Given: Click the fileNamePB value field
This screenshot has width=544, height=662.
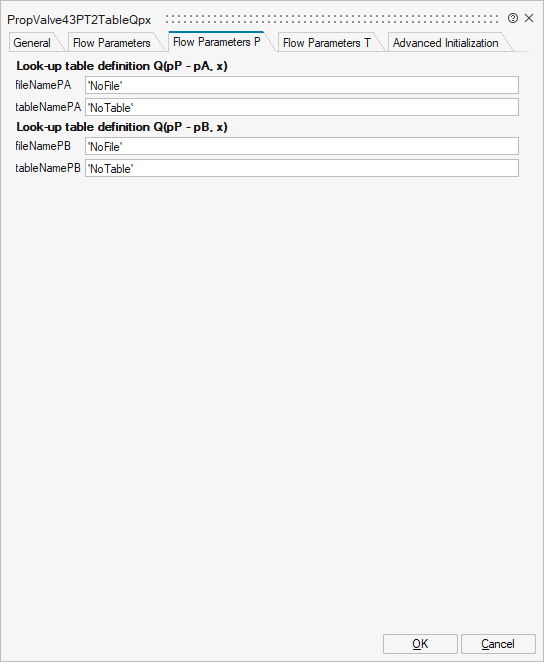Looking at the screenshot, I should tap(302, 146).
